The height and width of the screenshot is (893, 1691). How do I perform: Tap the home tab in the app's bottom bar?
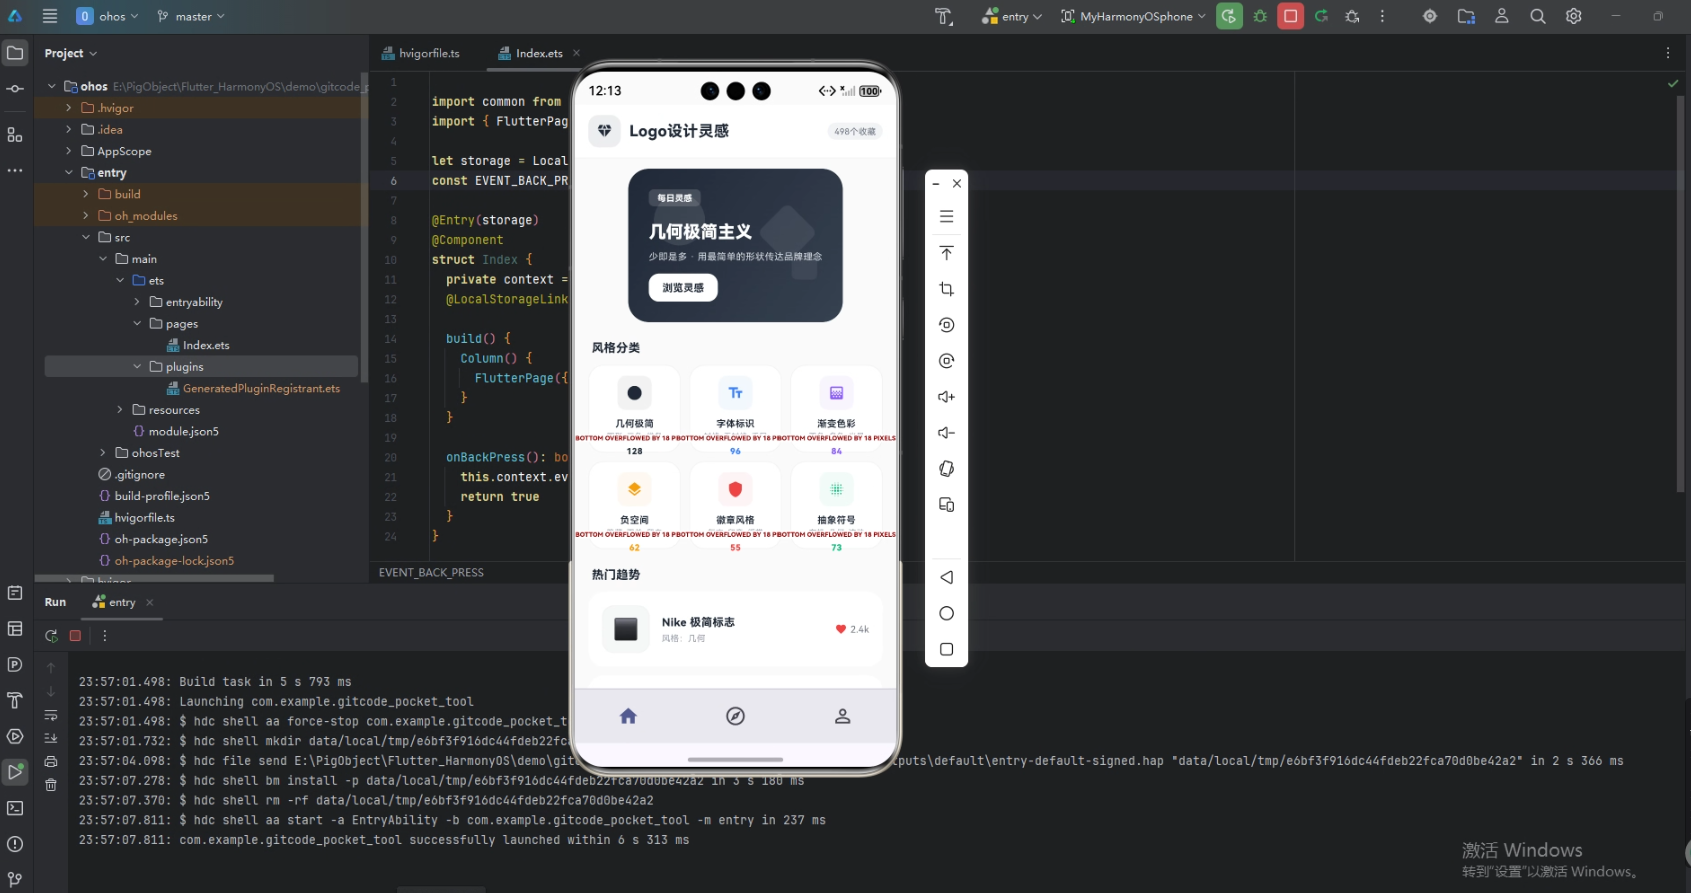point(628,716)
